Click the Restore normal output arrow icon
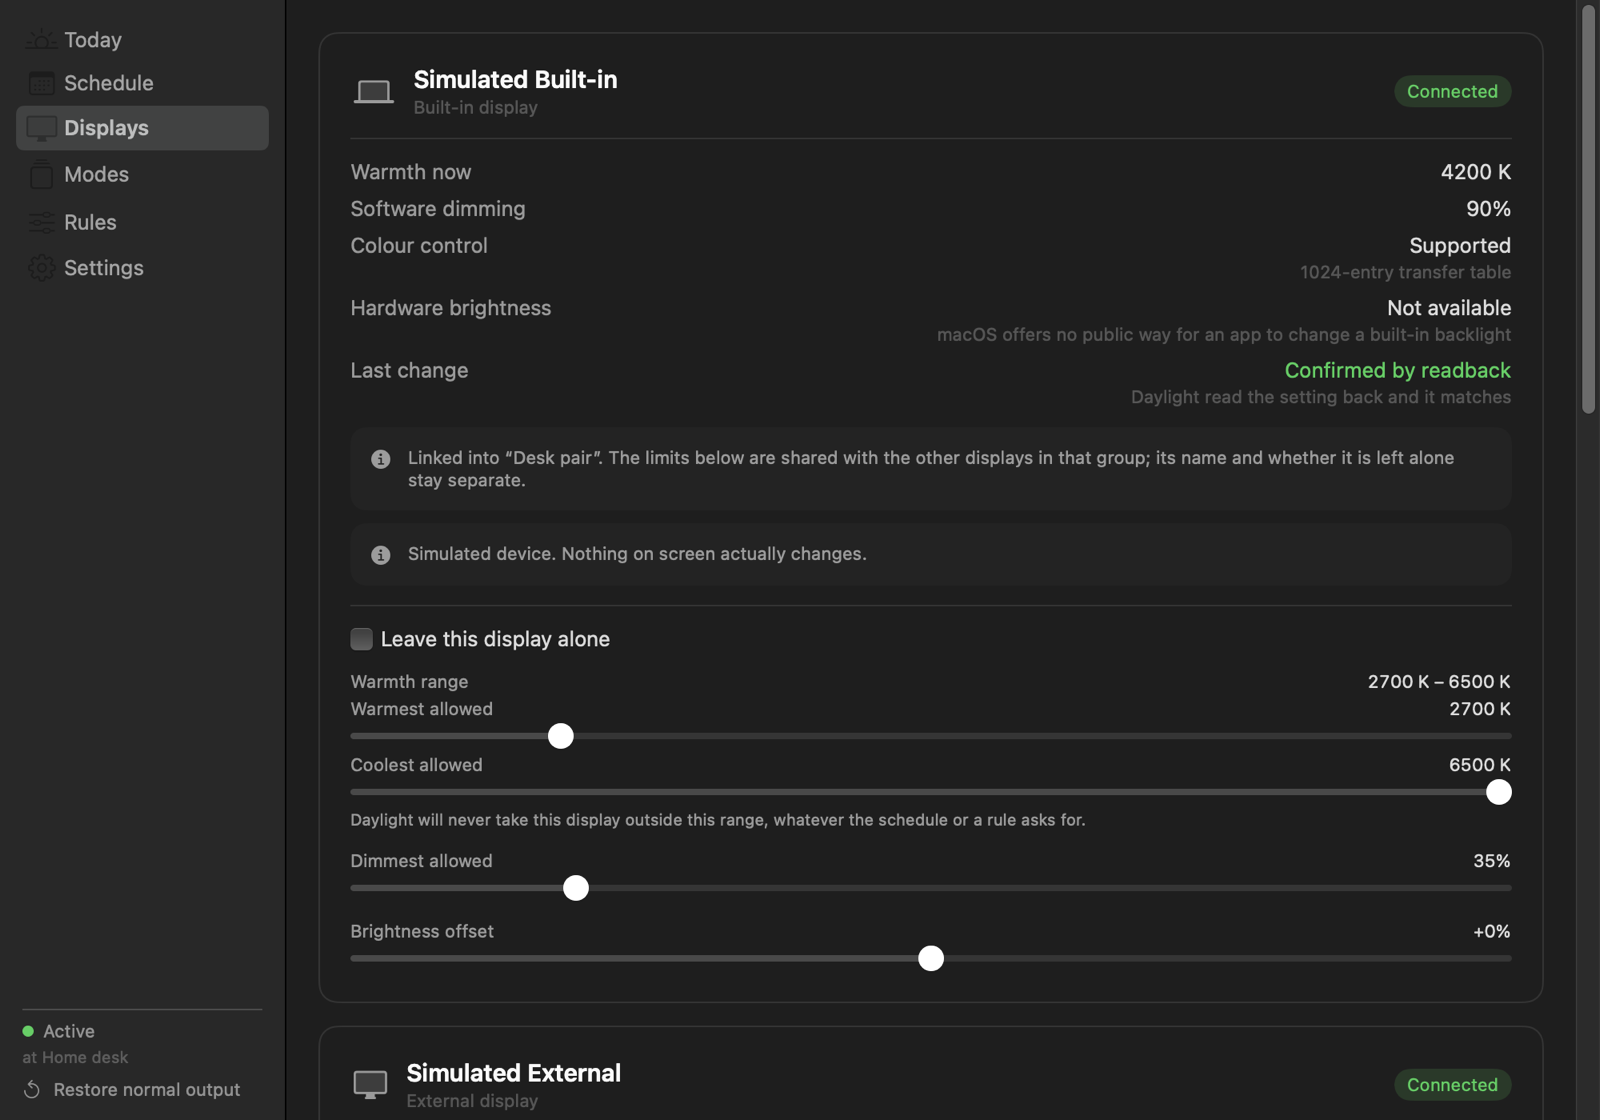 click(32, 1090)
